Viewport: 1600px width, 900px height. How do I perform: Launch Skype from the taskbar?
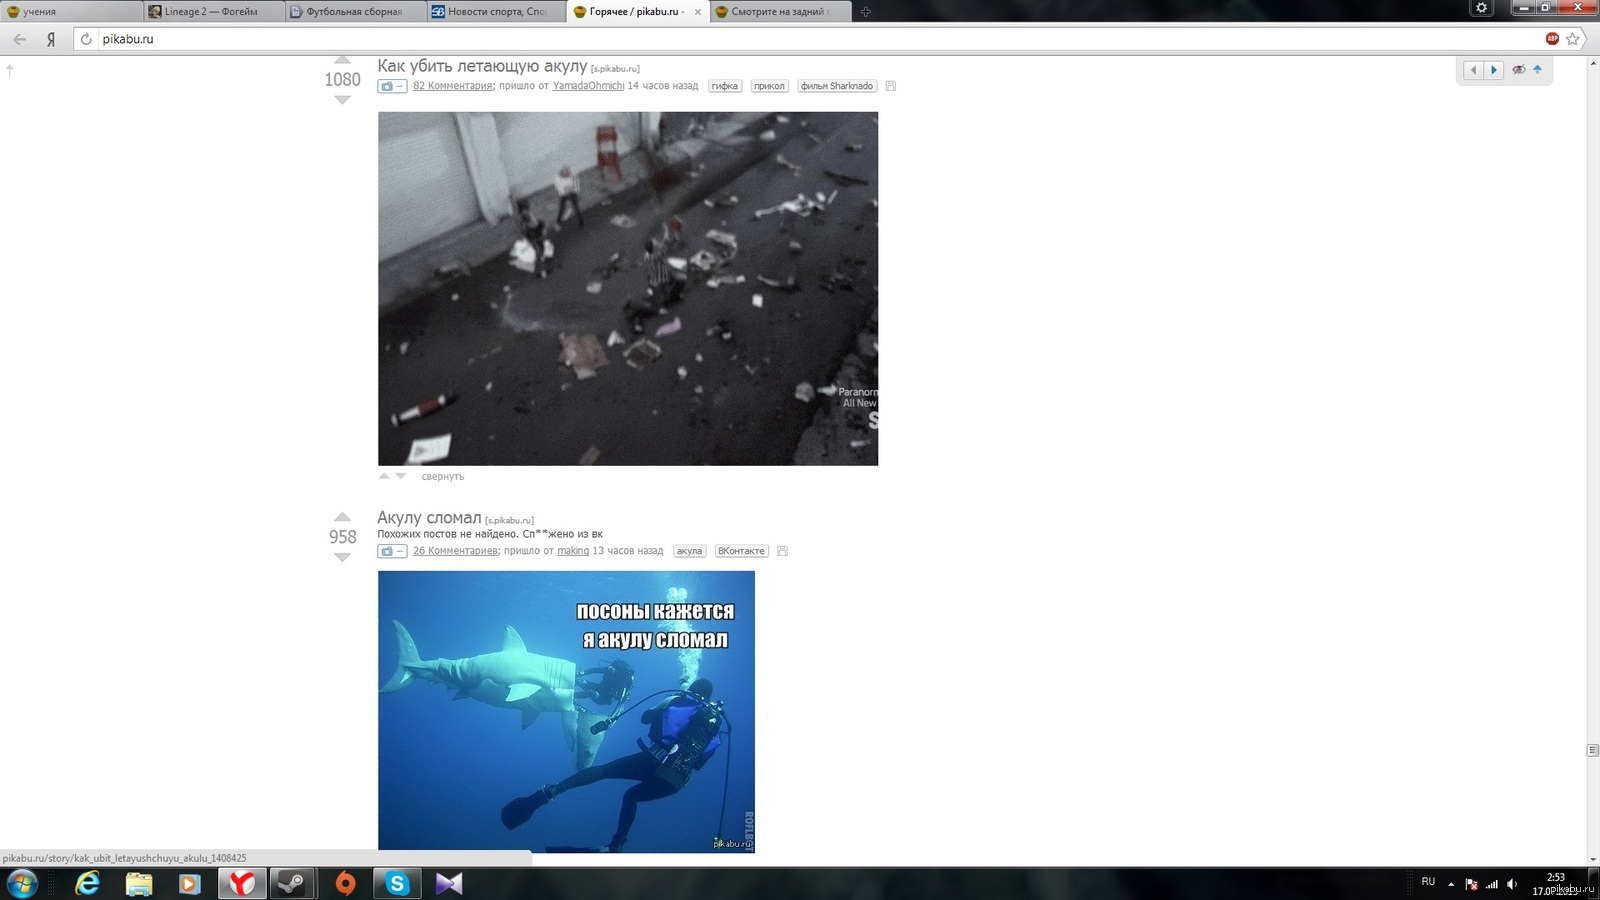[397, 883]
